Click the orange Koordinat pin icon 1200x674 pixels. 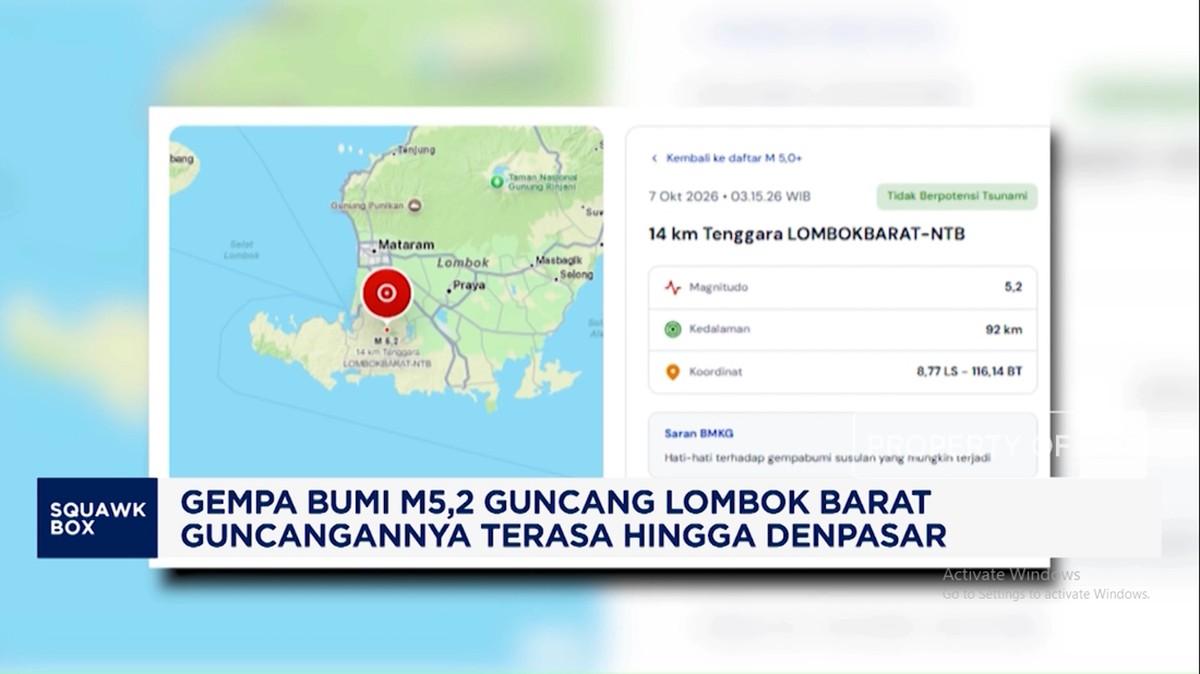point(673,372)
